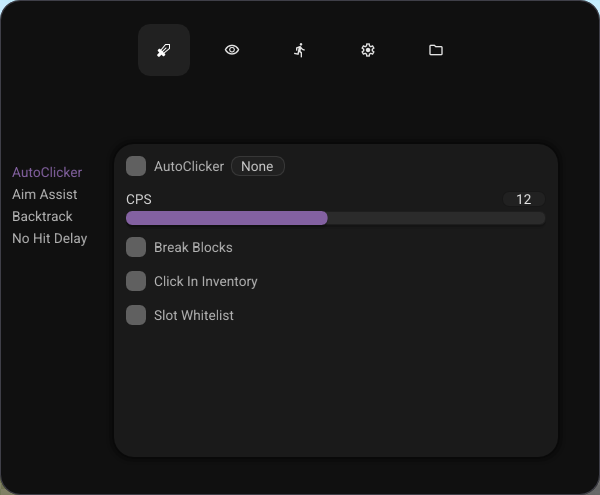The width and height of the screenshot is (600, 495).
Task: Click the Break Blocks text label
Action: (x=193, y=247)
